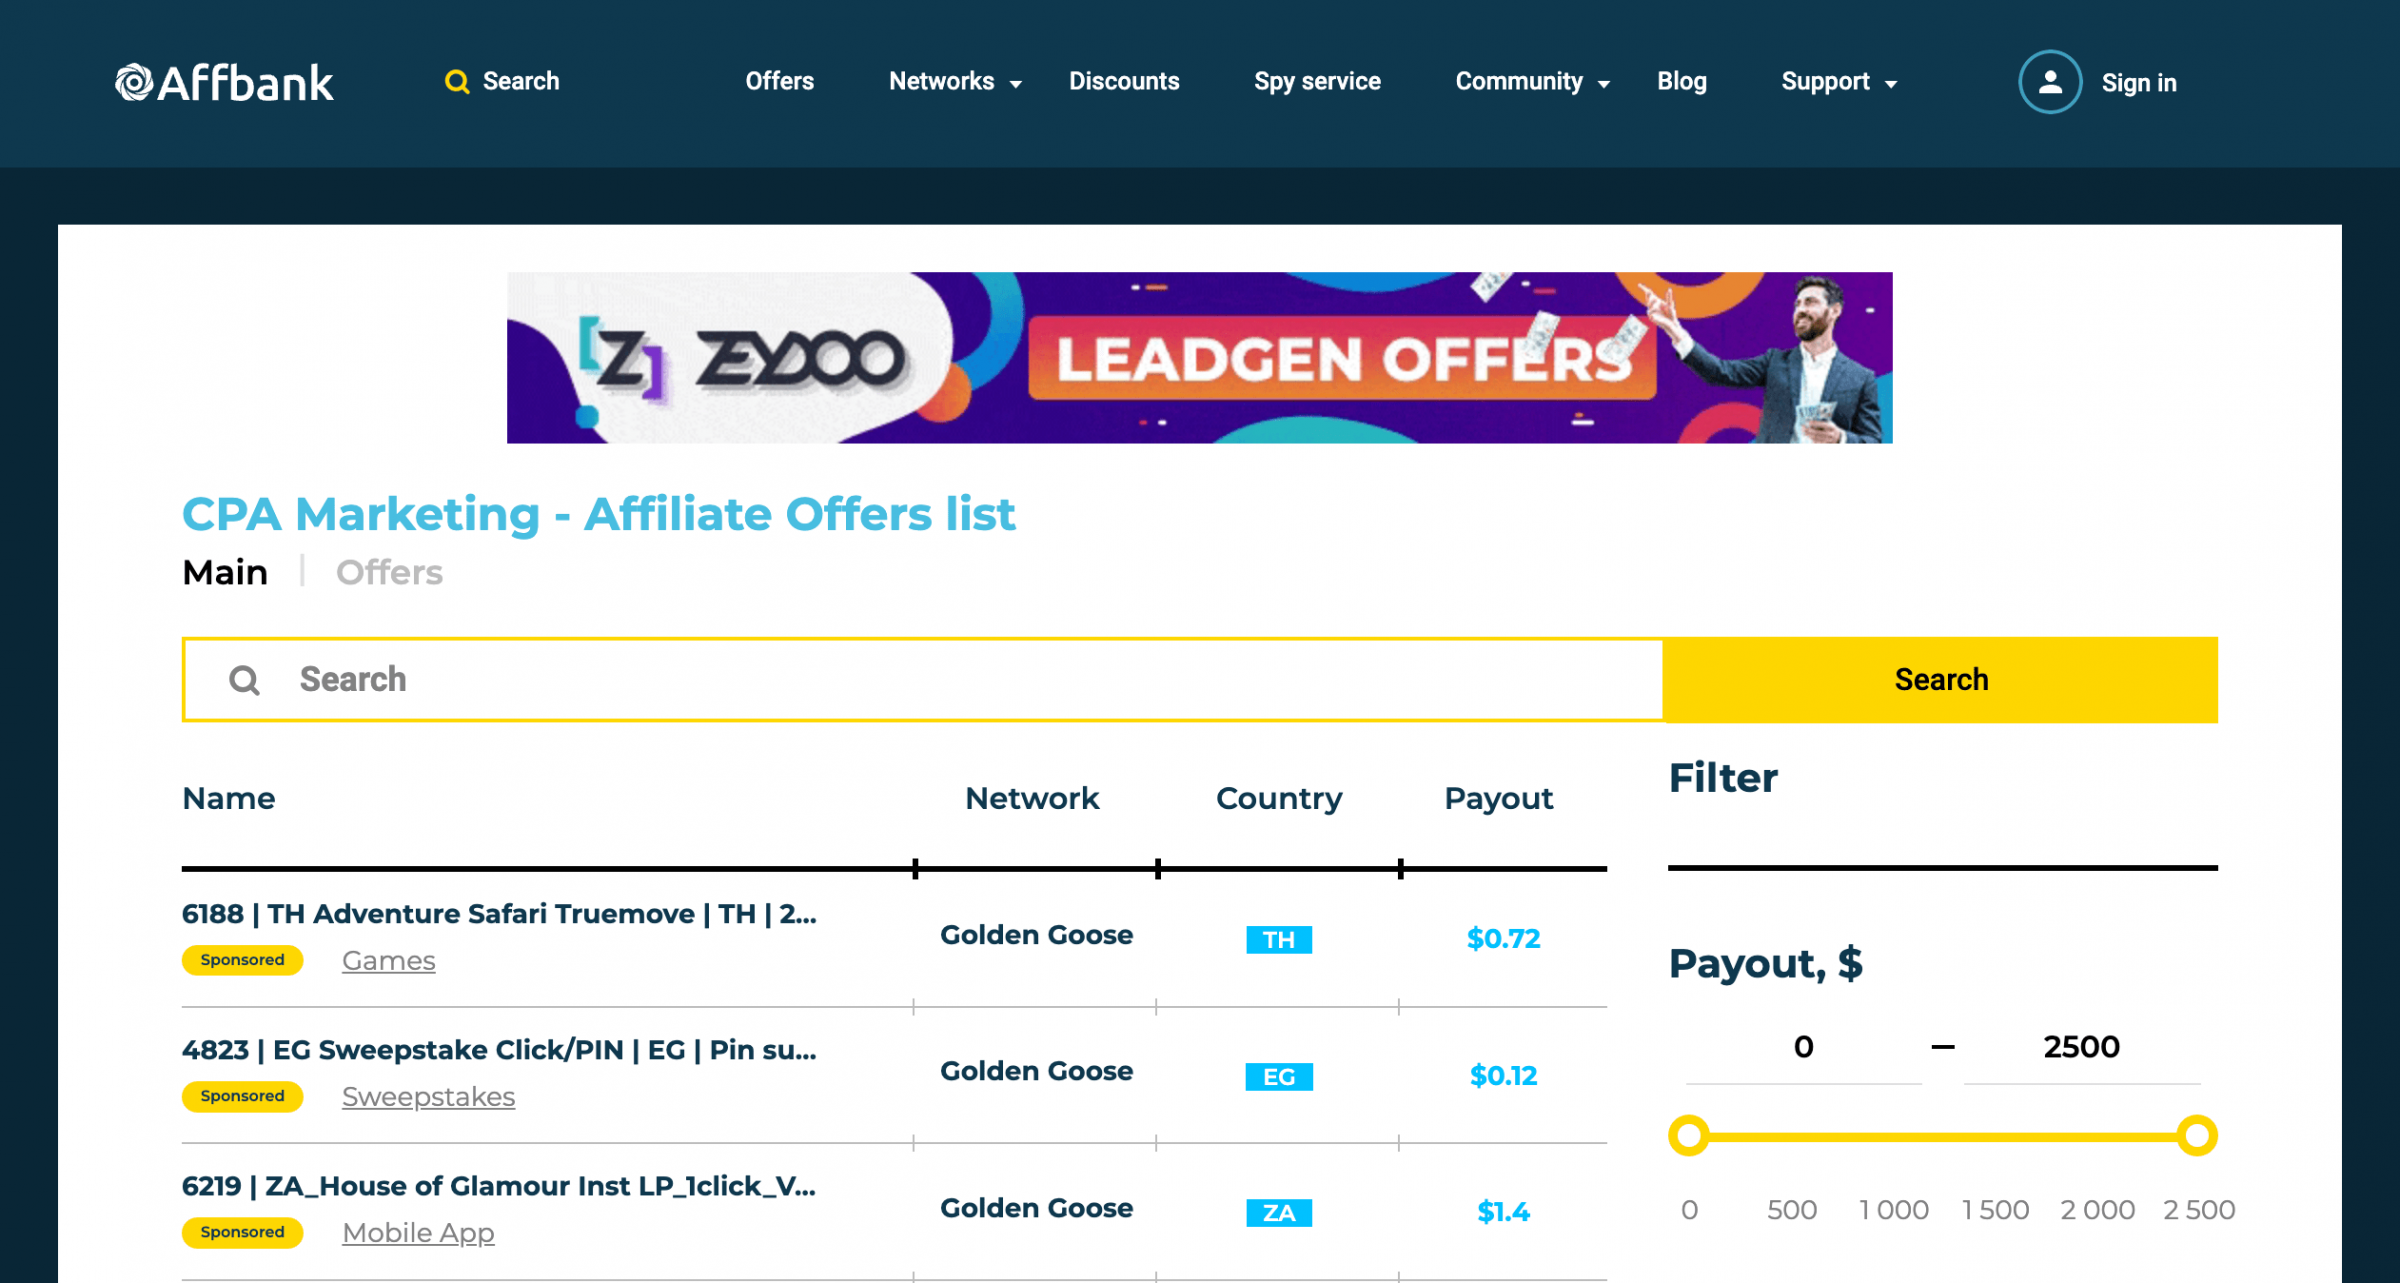The image size is (2400, 1283).
Task: Click Sponsored badge on House of Glamour offer
Action: click(242, 1232)
